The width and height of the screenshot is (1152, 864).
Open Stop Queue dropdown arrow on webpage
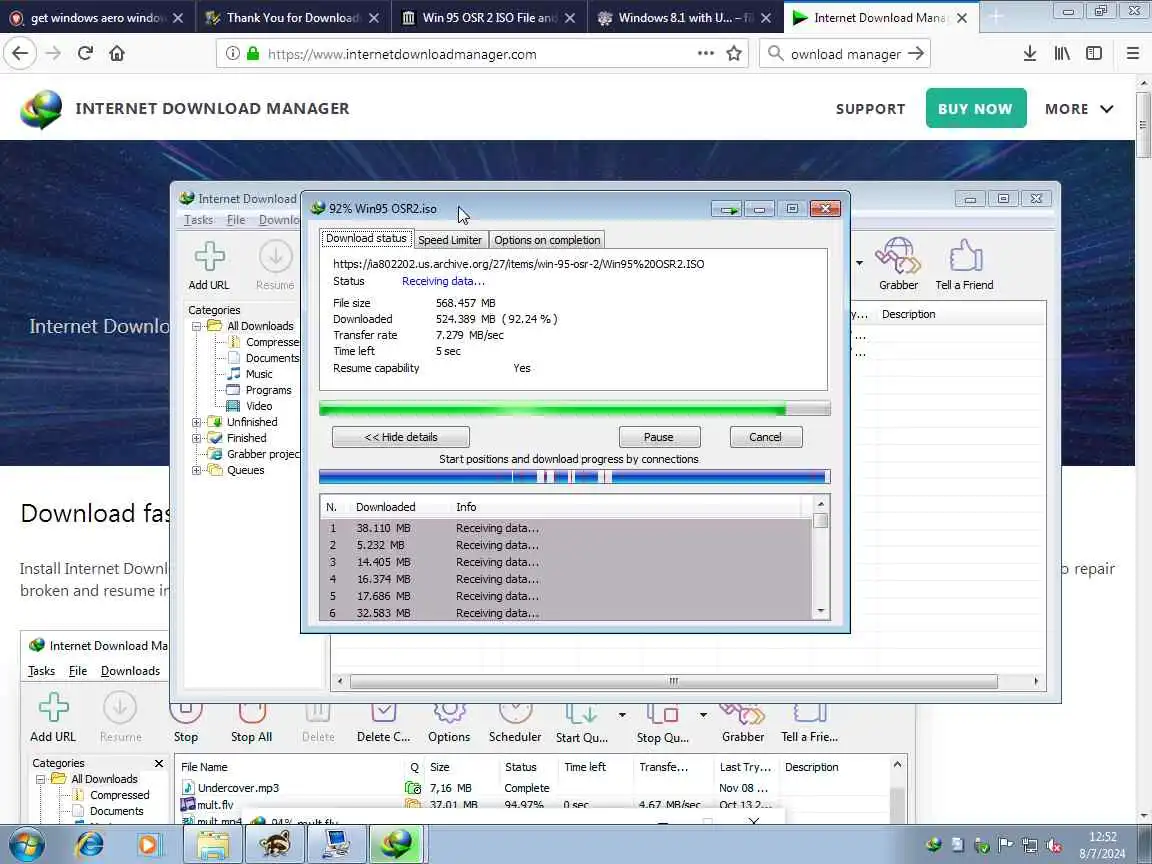[x=703, y=715]
